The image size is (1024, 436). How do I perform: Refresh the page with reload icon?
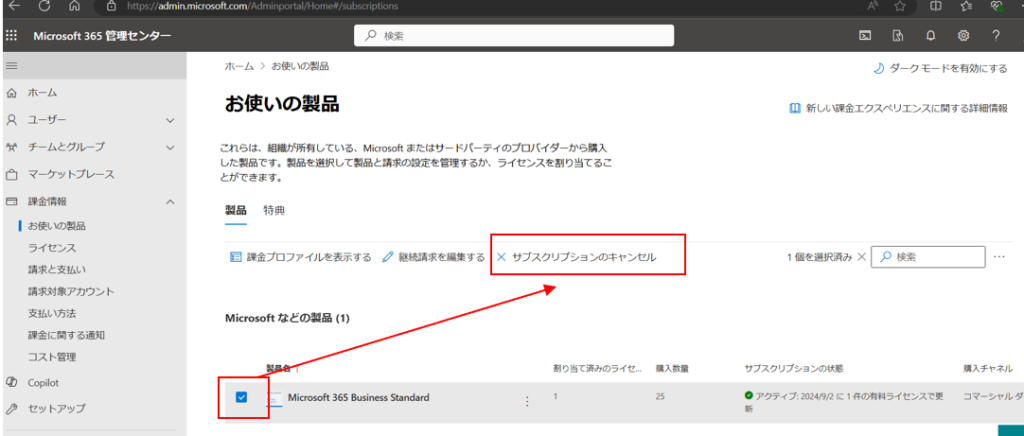44,6
